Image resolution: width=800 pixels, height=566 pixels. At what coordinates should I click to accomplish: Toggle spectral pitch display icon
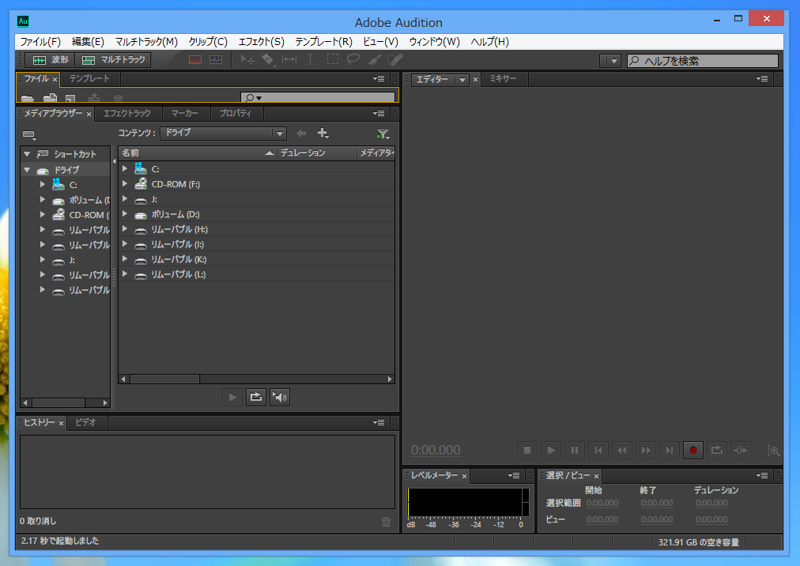(216, 60)
